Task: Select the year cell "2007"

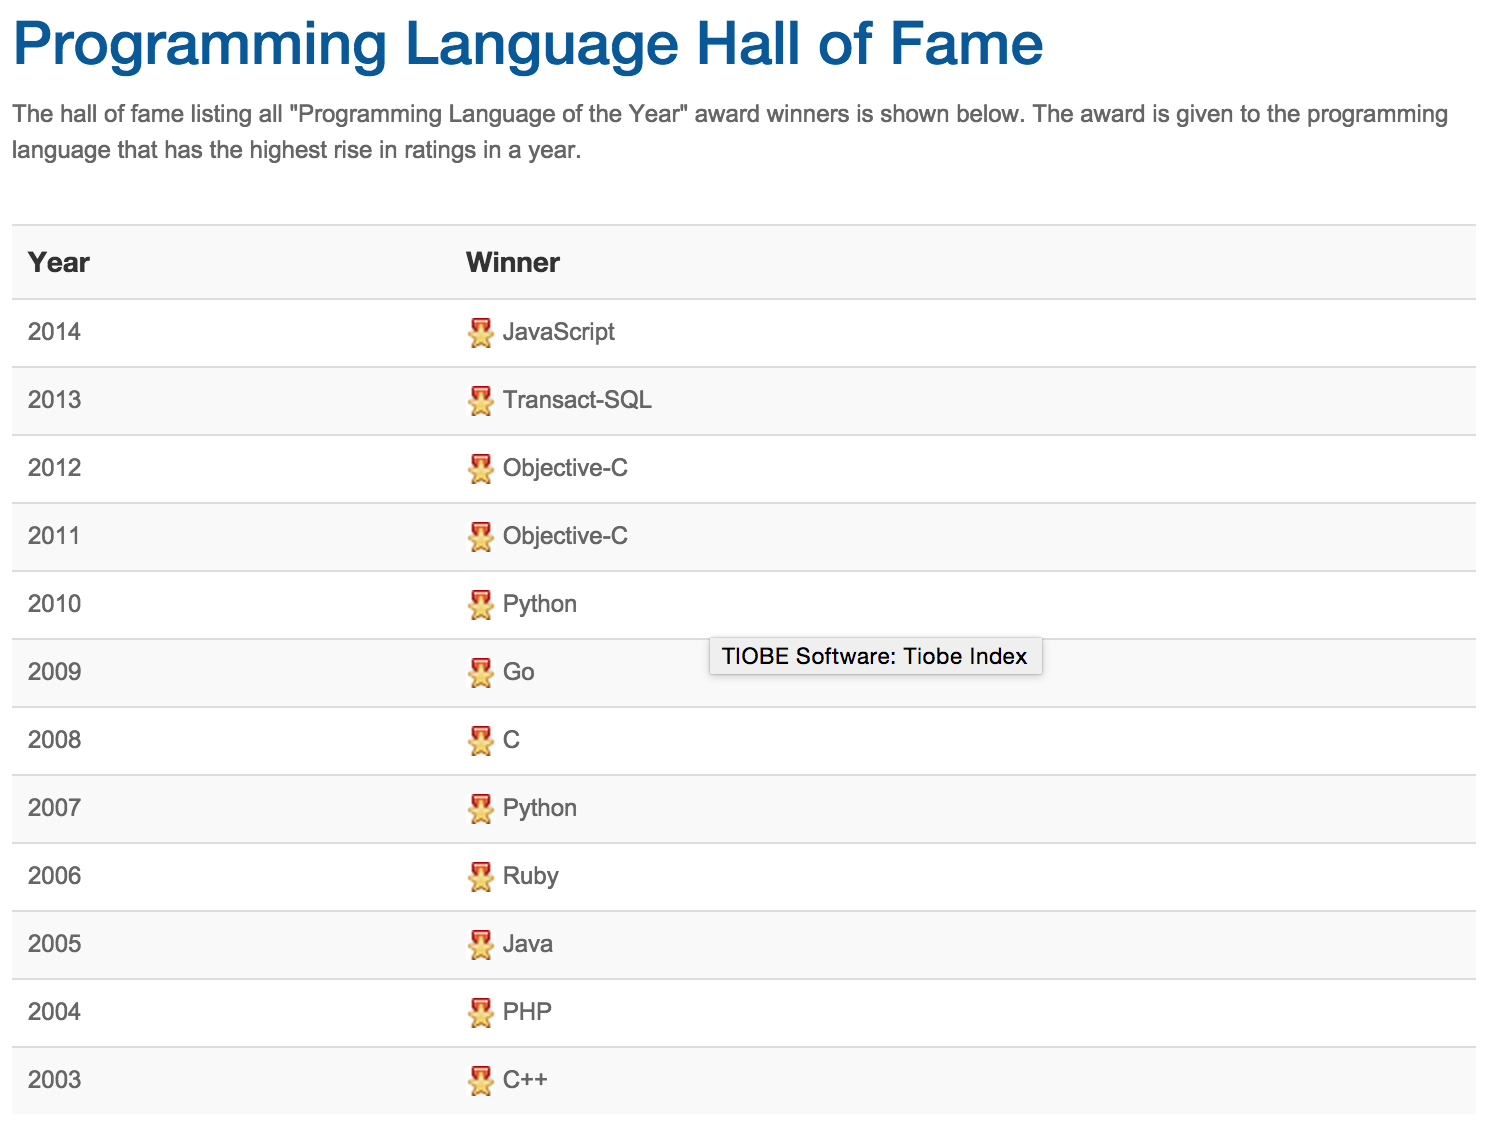Action: pos(54,808)
